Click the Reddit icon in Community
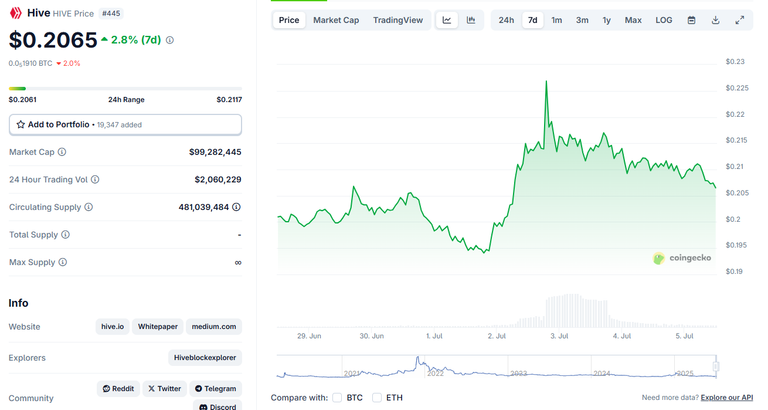 [x=106, y=388]
